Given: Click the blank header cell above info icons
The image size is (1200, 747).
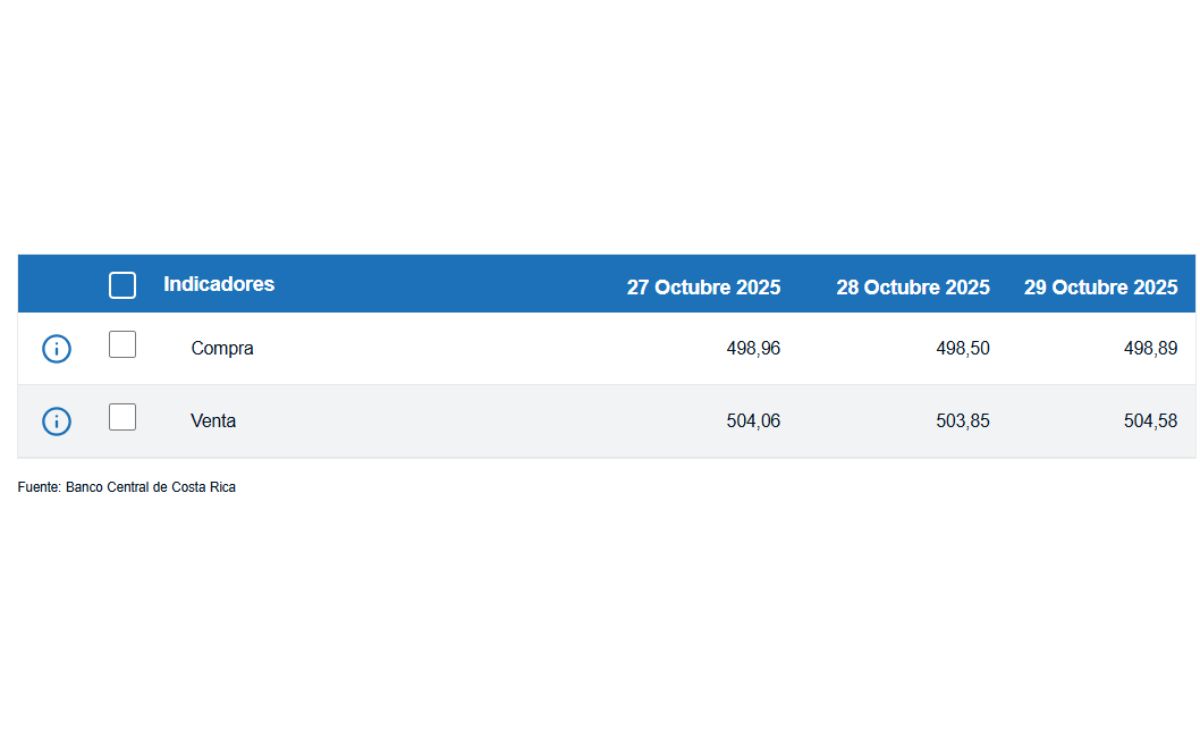Looking at the screenshot, I should (57, 285).
